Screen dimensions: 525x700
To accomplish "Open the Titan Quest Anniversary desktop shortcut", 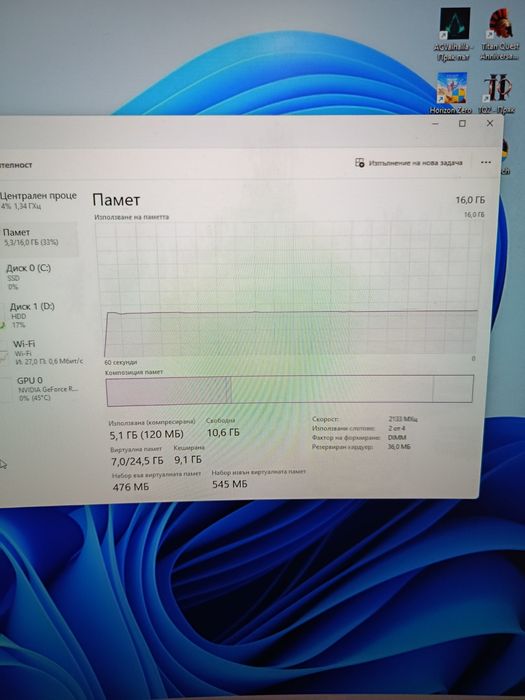I will [x=500, y=34].
